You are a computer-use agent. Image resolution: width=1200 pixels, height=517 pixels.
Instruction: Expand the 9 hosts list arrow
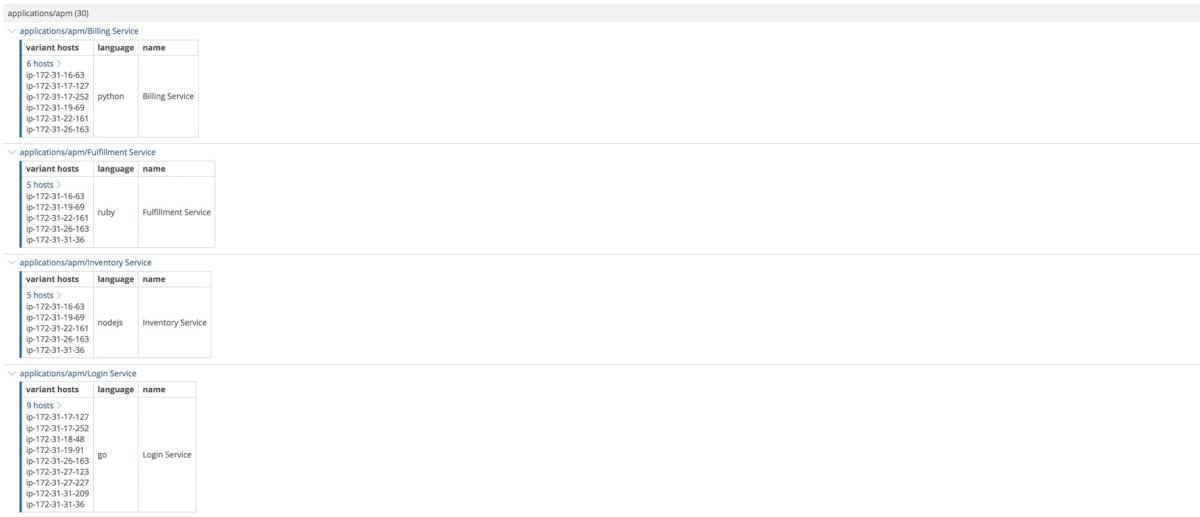point(59,406)
